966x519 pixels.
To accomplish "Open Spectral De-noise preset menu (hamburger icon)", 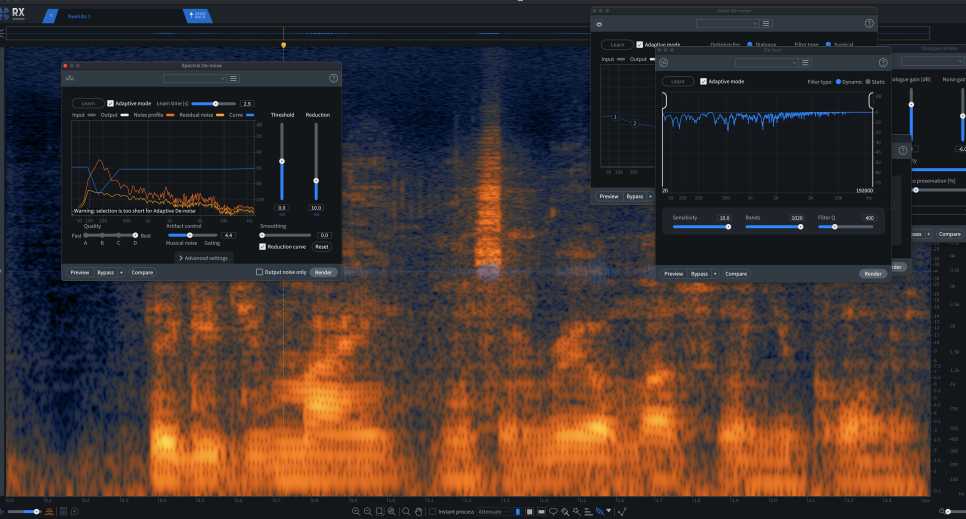I will 233,78.
